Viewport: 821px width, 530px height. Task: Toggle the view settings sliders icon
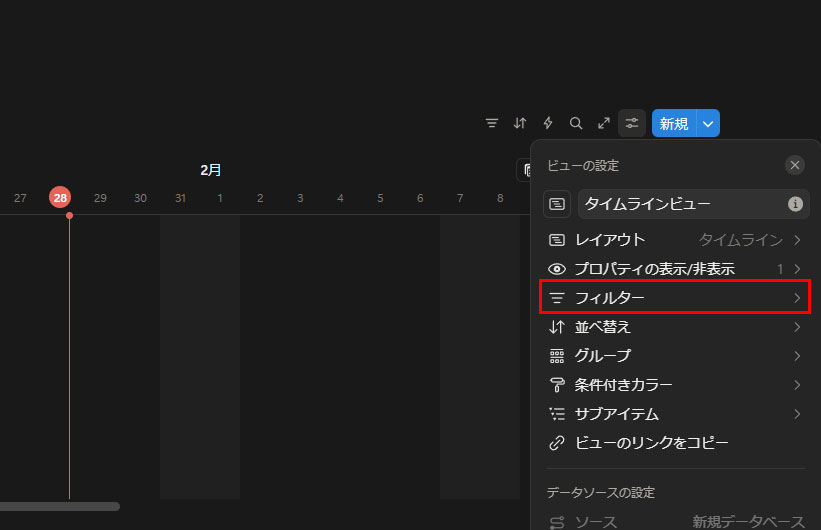click(632, 123)
